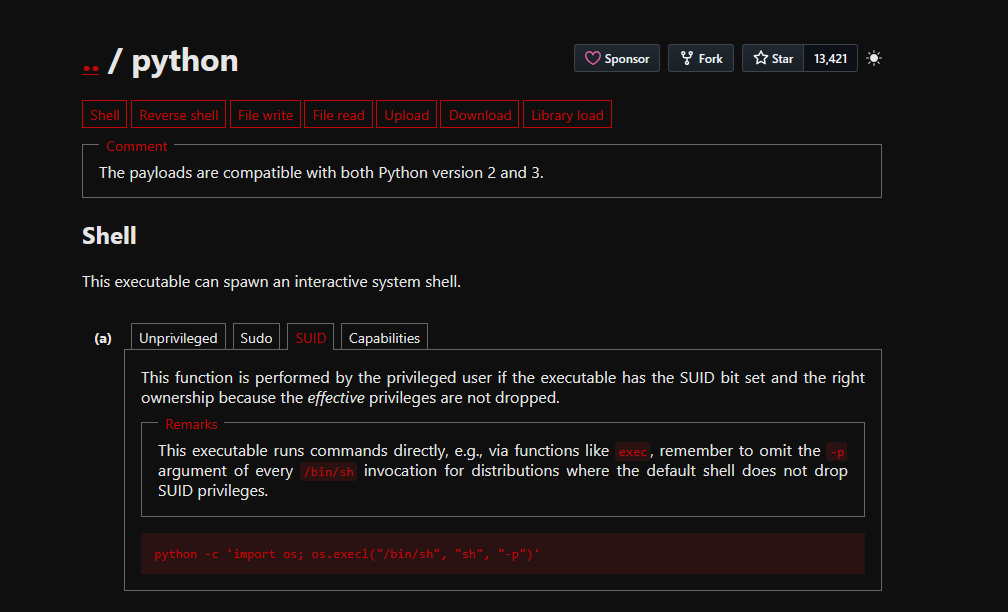The width and height of the screenshot is (1008, 612).
Task: Click the inline '/bin/sh' code snippet
Action: point(328,471)
